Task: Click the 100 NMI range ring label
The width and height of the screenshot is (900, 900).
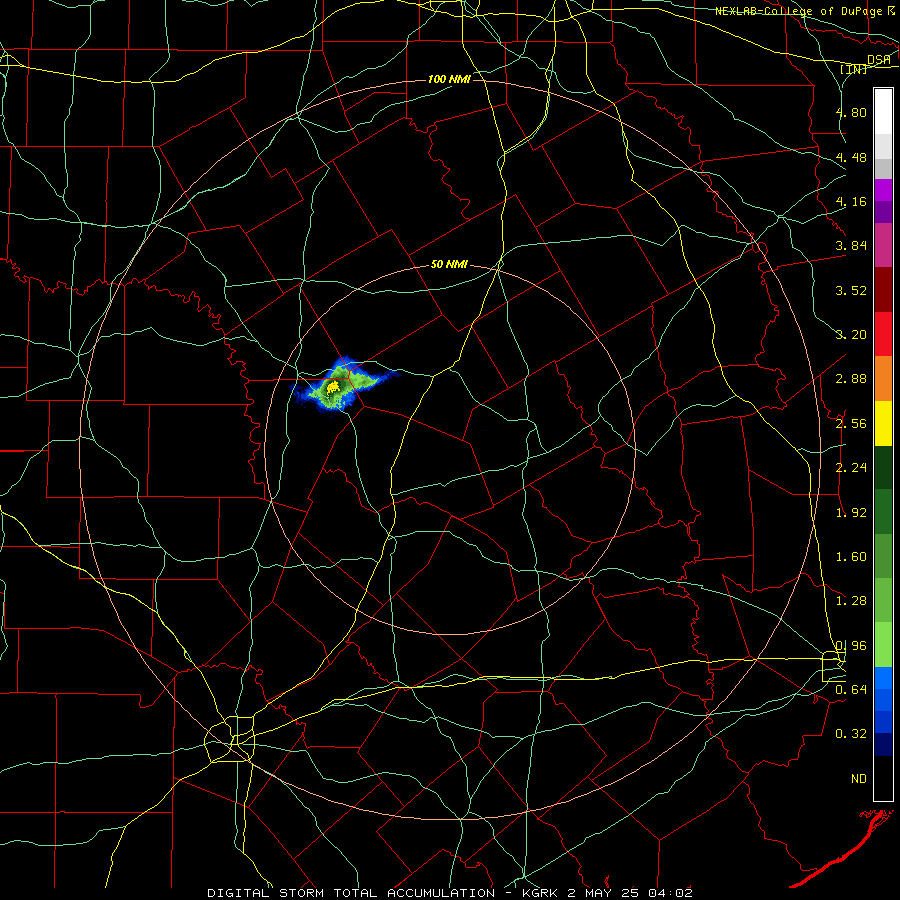Action: 449,79
